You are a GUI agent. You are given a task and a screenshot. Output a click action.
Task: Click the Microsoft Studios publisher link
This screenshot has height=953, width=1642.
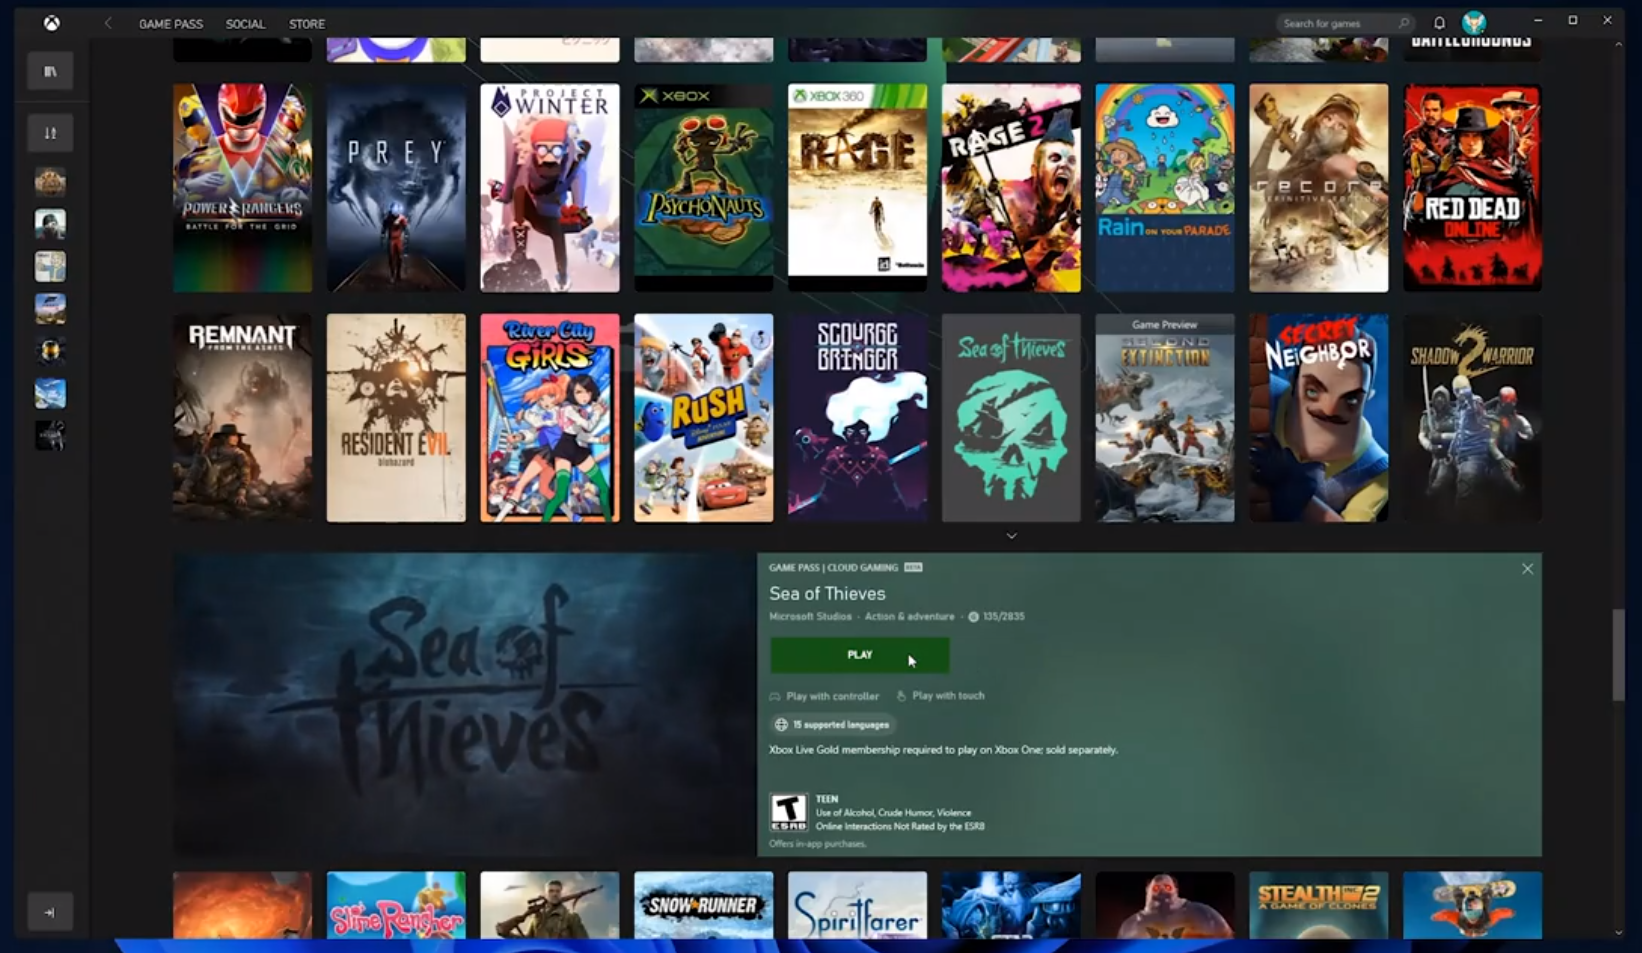(x=810, y=617)
